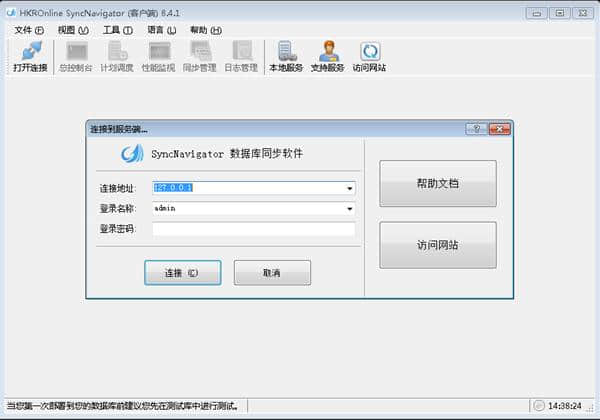The image size is (600, 420).
Task: Open the 日志管理 log management icon
Action: pyautogui.click(x=241, y=57)
